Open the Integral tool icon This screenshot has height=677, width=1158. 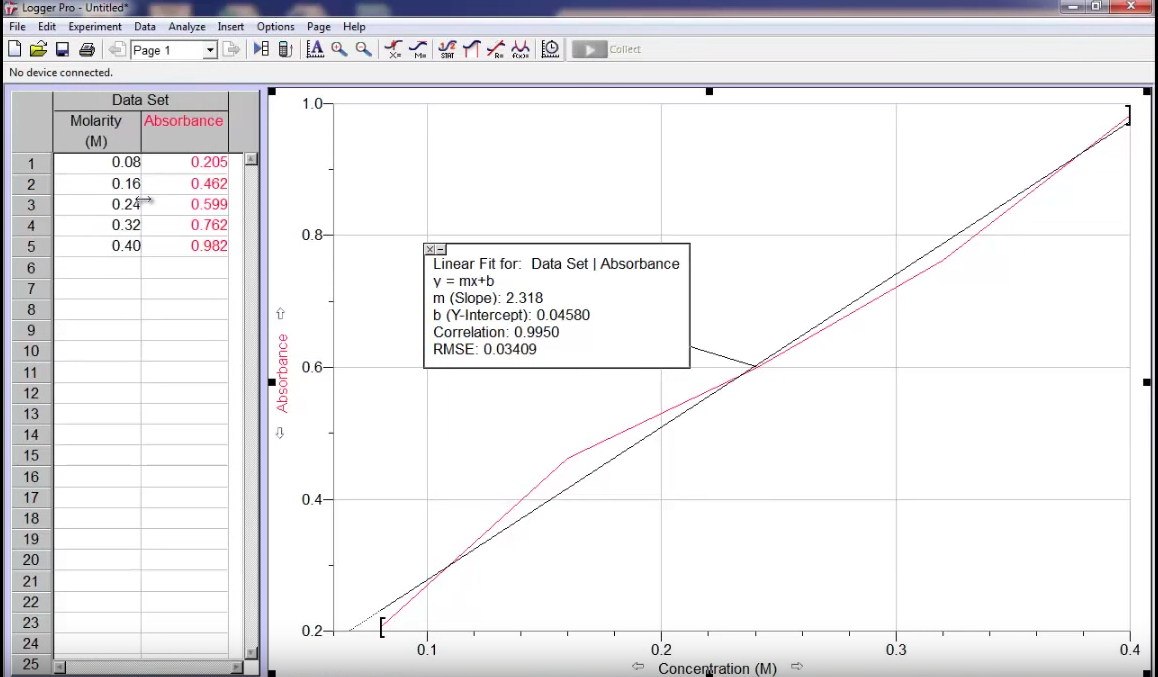[471, 49]
